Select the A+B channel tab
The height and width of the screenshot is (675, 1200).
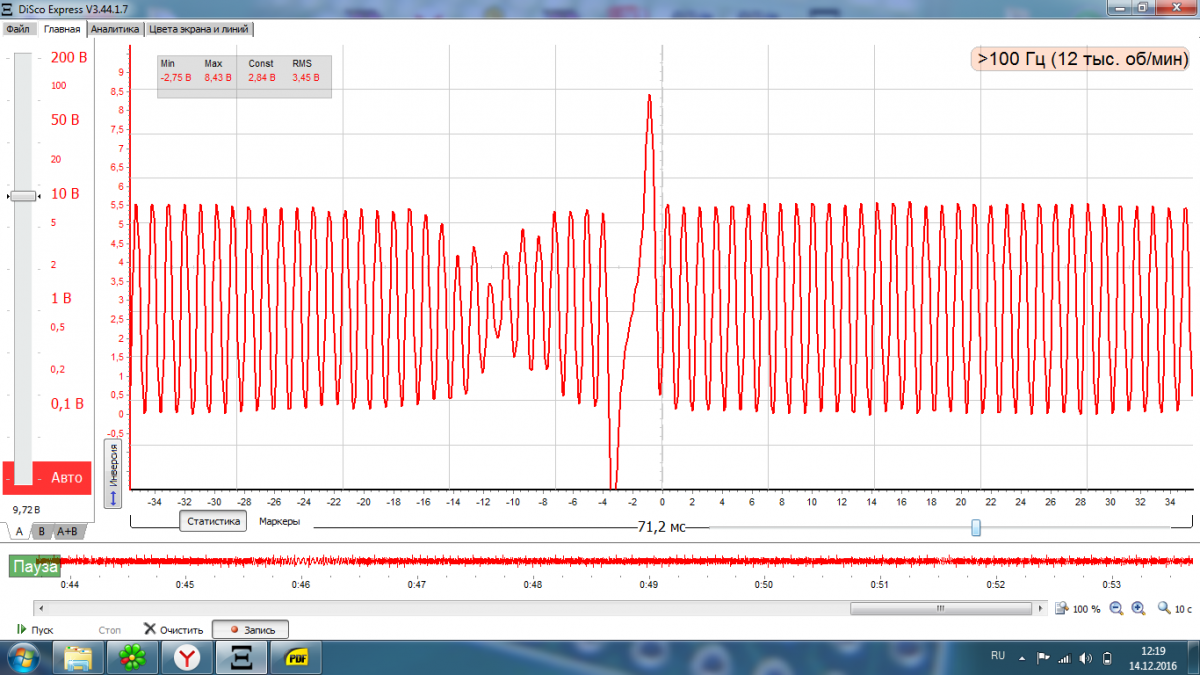(67, 532)
